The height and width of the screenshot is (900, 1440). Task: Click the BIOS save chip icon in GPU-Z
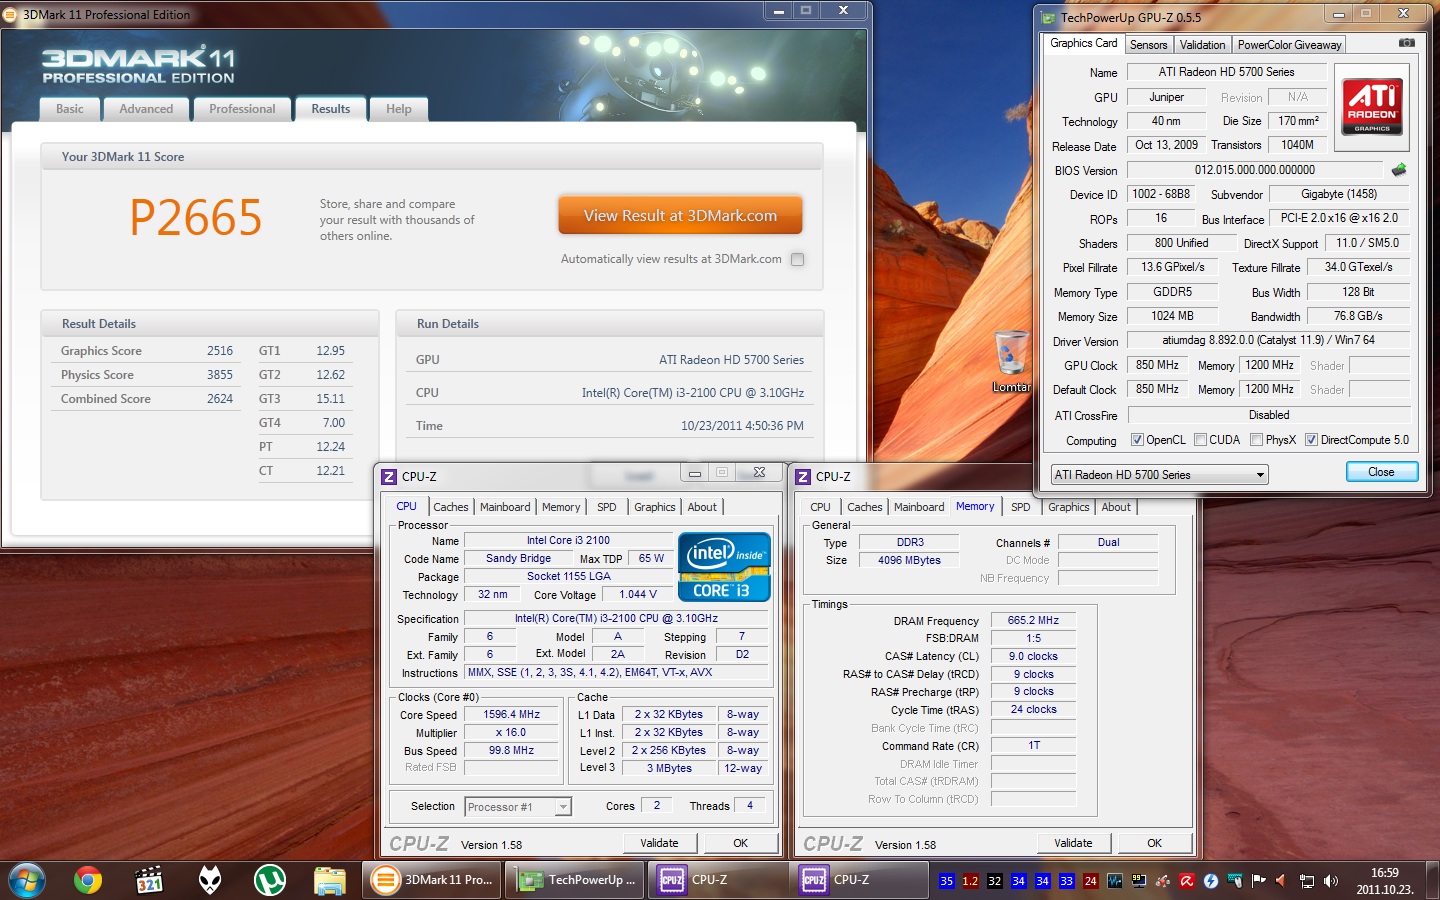click(x=1399, y=170)
